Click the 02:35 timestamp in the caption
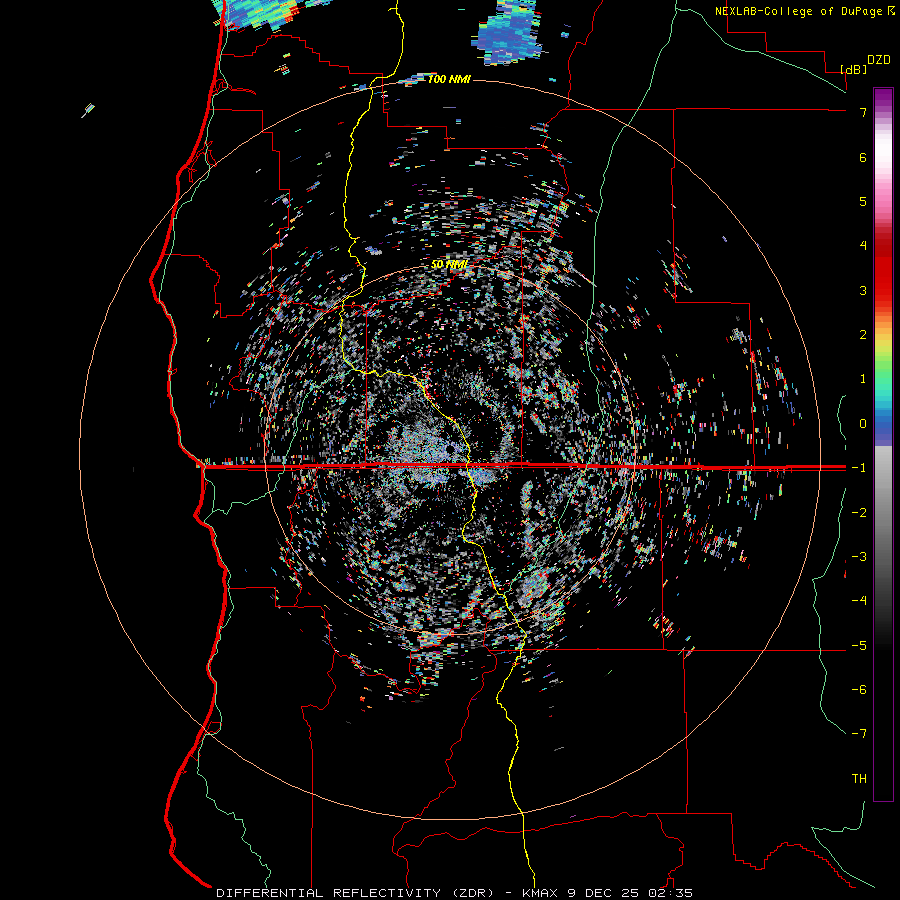 coord(672,893)
